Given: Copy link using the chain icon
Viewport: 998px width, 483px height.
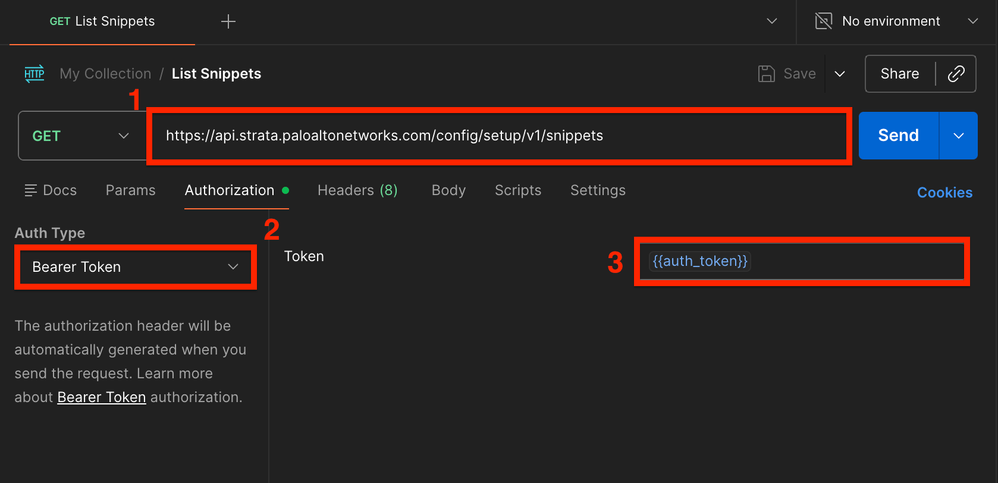Looking at the screenshot, I should coord(956,74).
